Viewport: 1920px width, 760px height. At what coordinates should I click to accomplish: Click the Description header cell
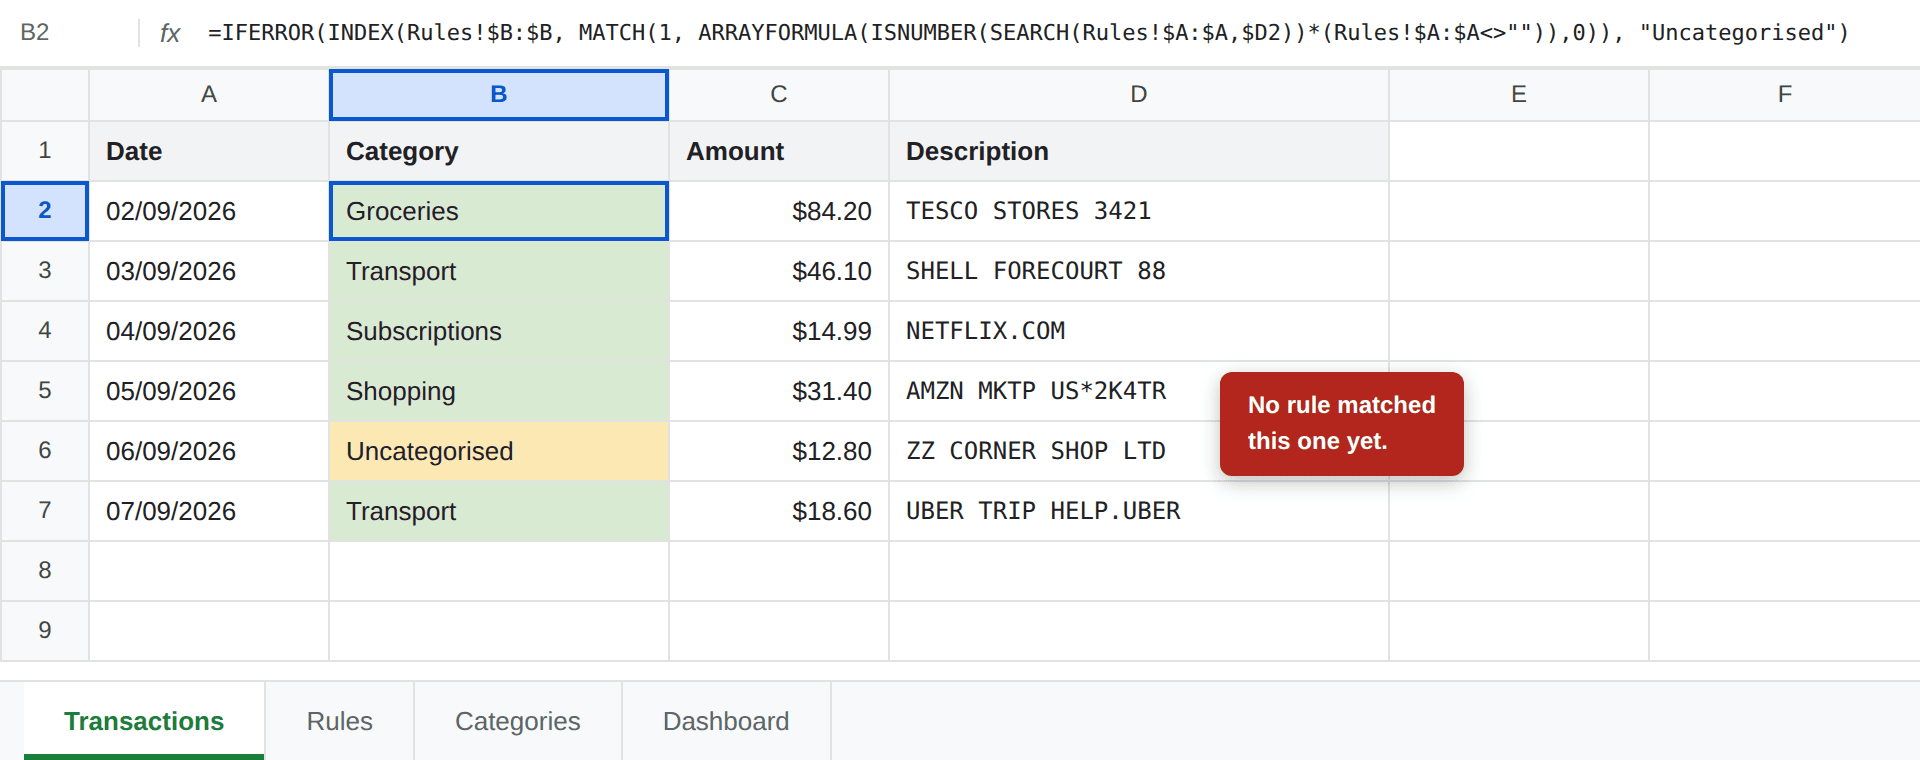pyautogui.click(x=1139, y=151)
